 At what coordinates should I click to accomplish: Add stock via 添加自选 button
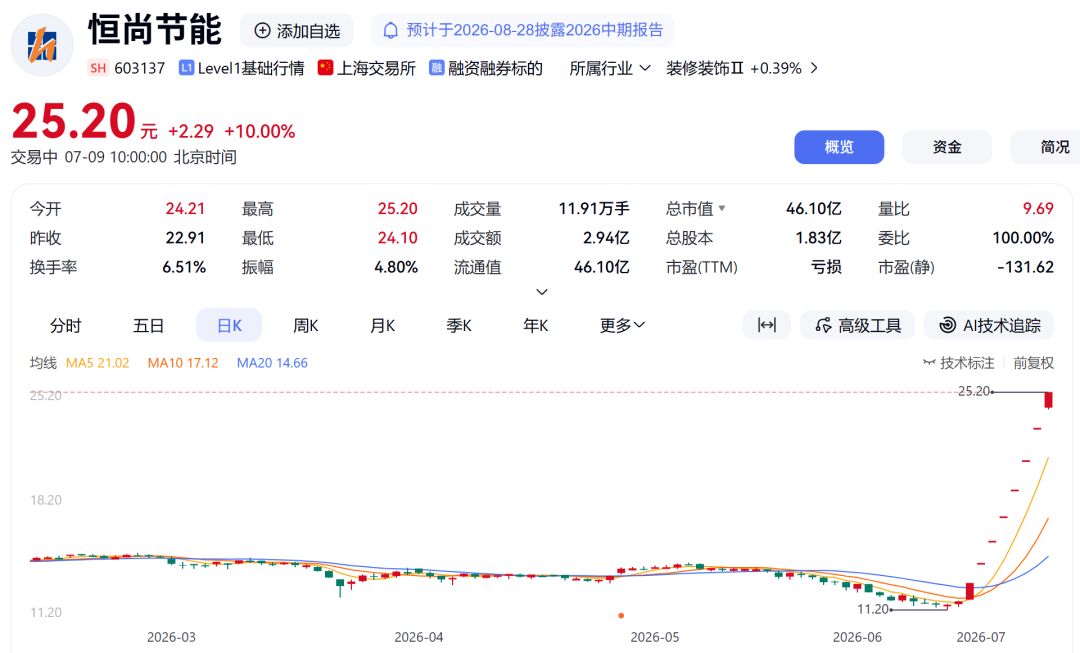[297, 31]
